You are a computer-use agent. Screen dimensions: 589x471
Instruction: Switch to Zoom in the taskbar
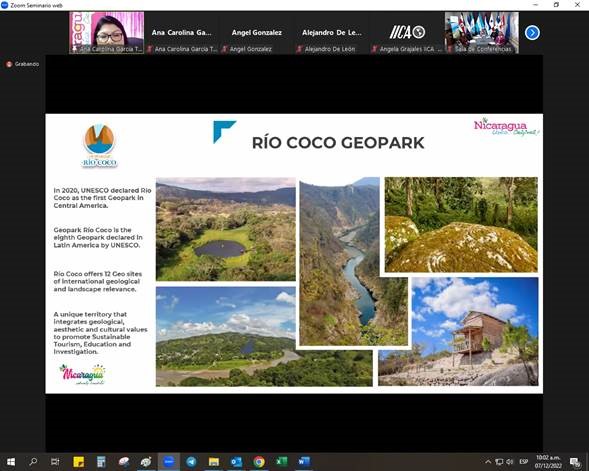[x=169, y=462]
